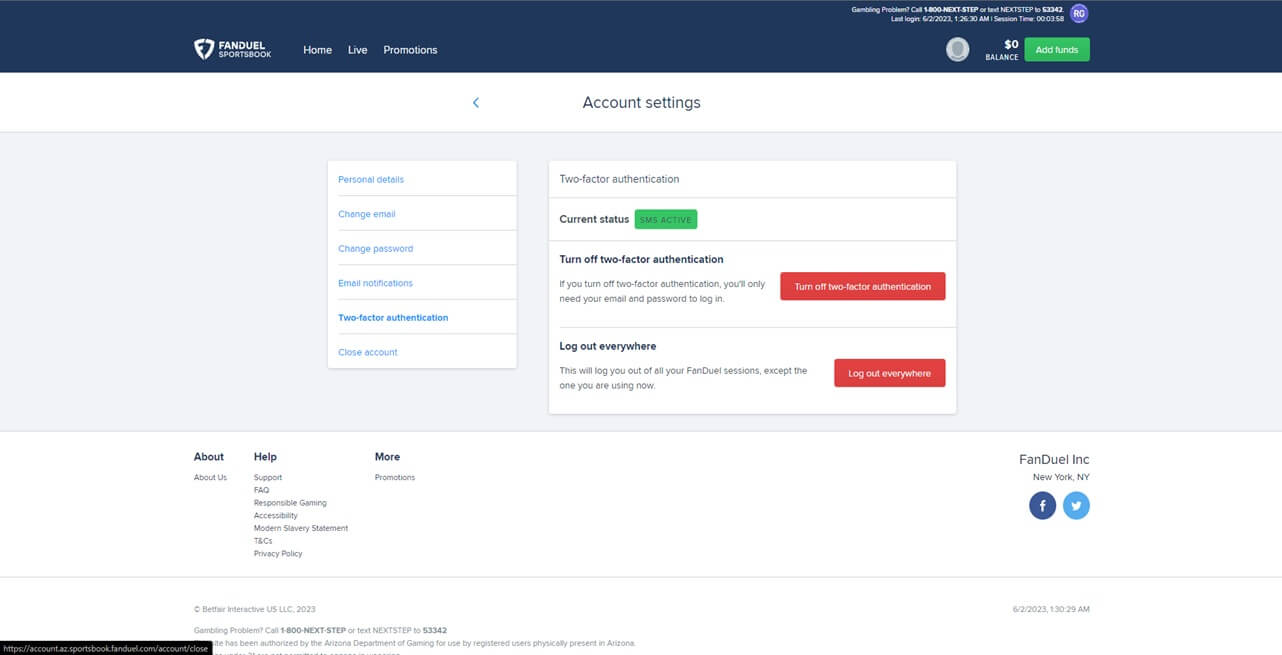1282x655 pixels.
Task: Click the FanDuel Inc footer heading
Action: [x=1054, y=459]
